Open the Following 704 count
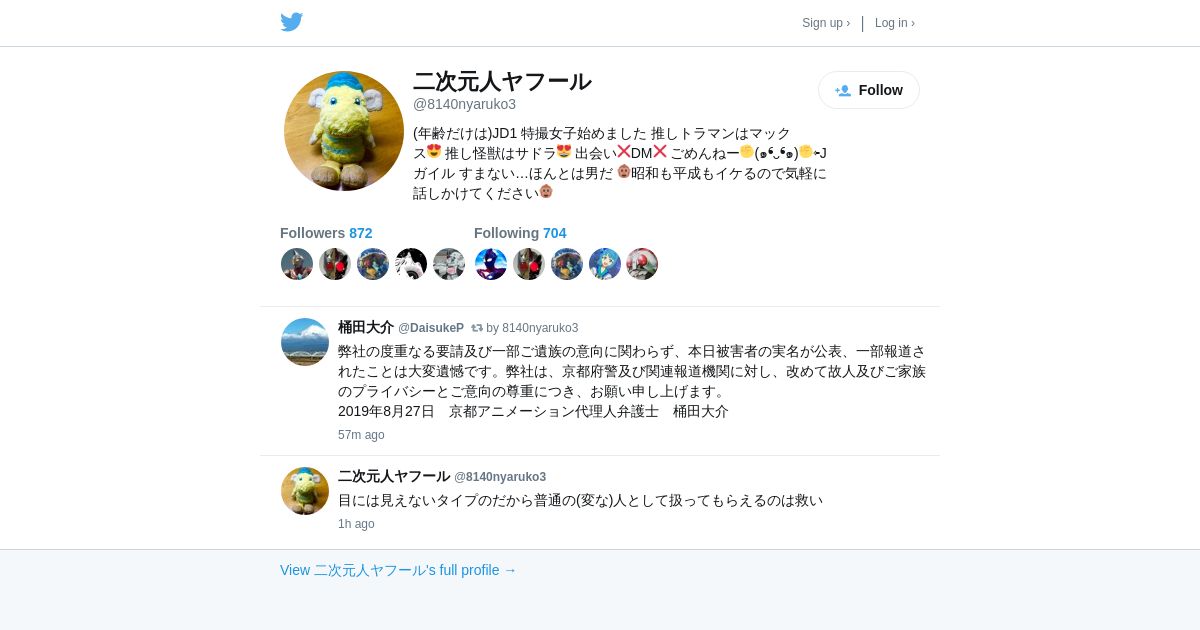Viewport: 1200px width, 630px height. (x=520, y=233)
